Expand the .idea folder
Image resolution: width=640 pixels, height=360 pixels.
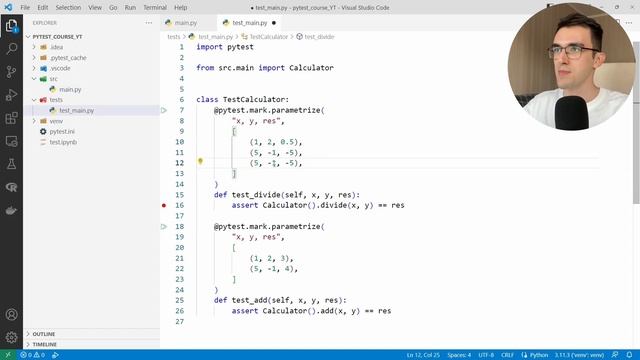pos(56,47)
